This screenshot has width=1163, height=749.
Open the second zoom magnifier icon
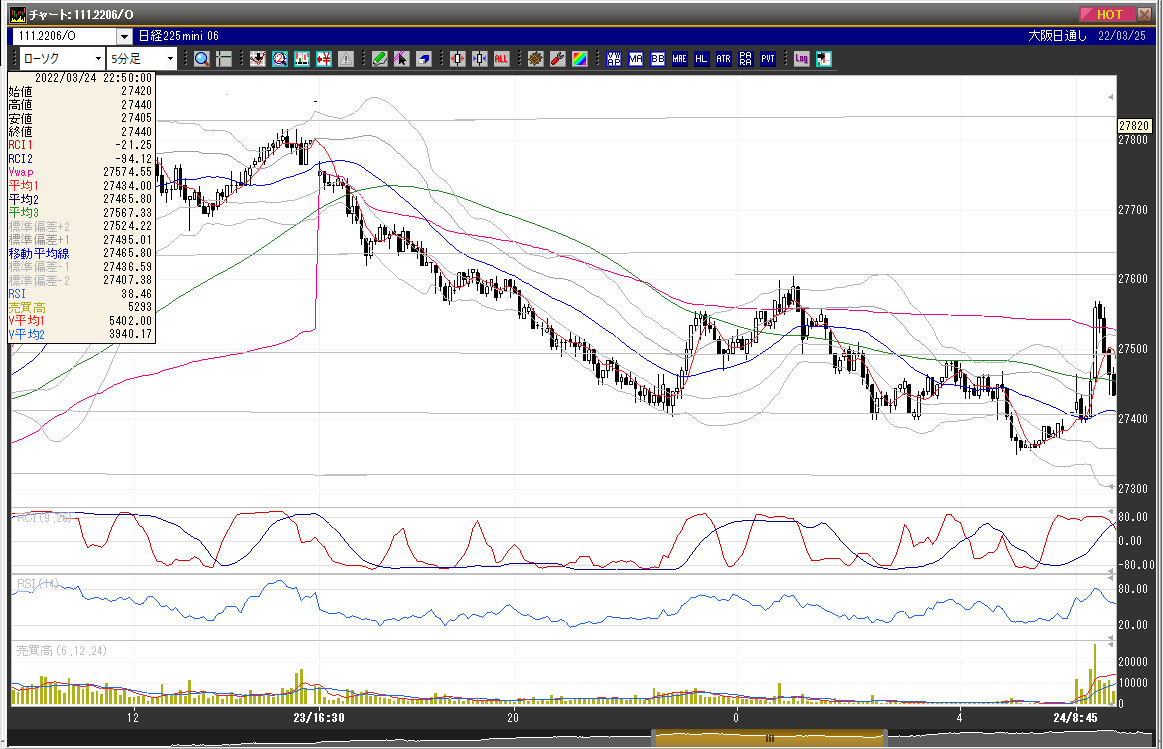point(280,59)
